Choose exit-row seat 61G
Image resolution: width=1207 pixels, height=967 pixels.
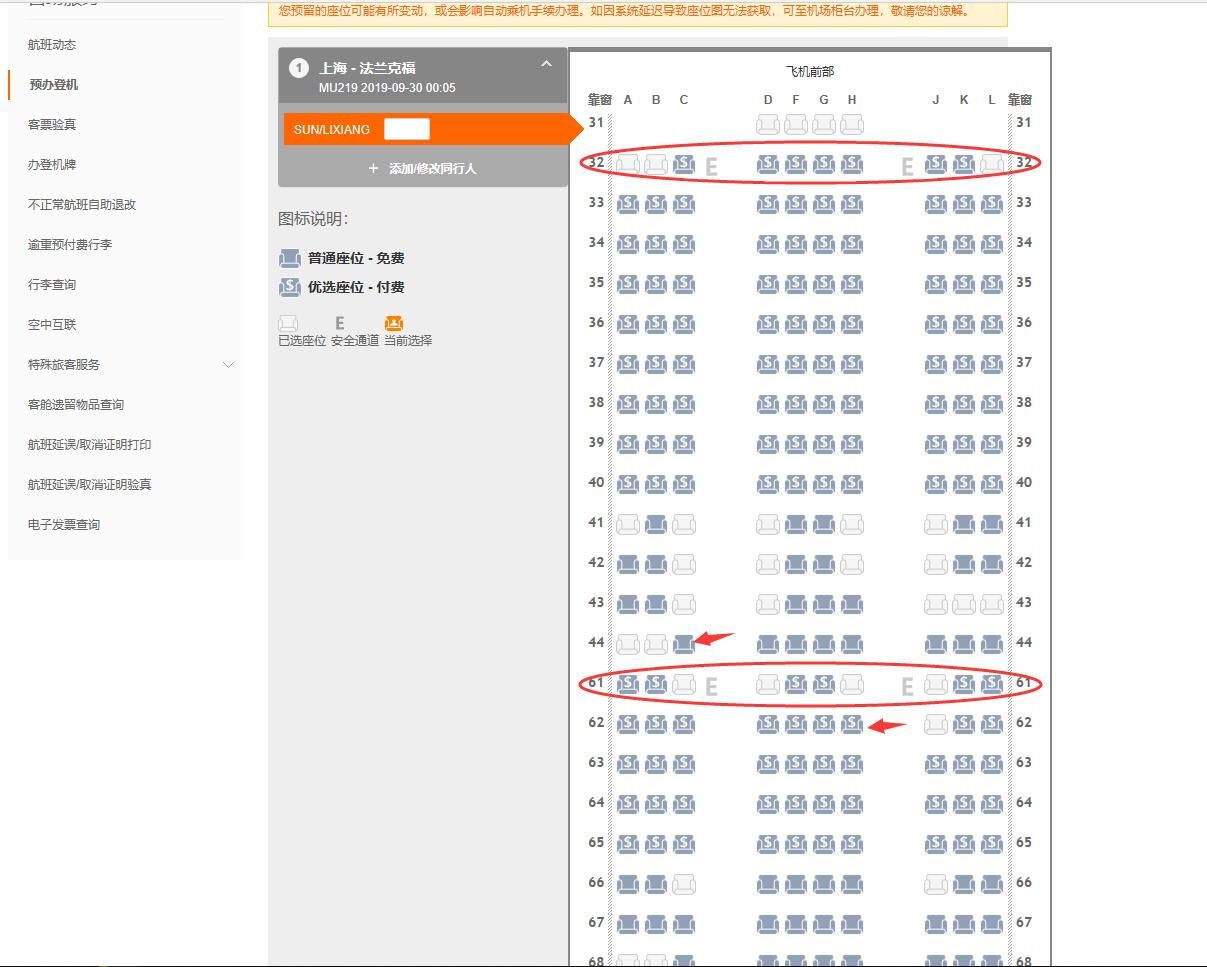point(824,684)
